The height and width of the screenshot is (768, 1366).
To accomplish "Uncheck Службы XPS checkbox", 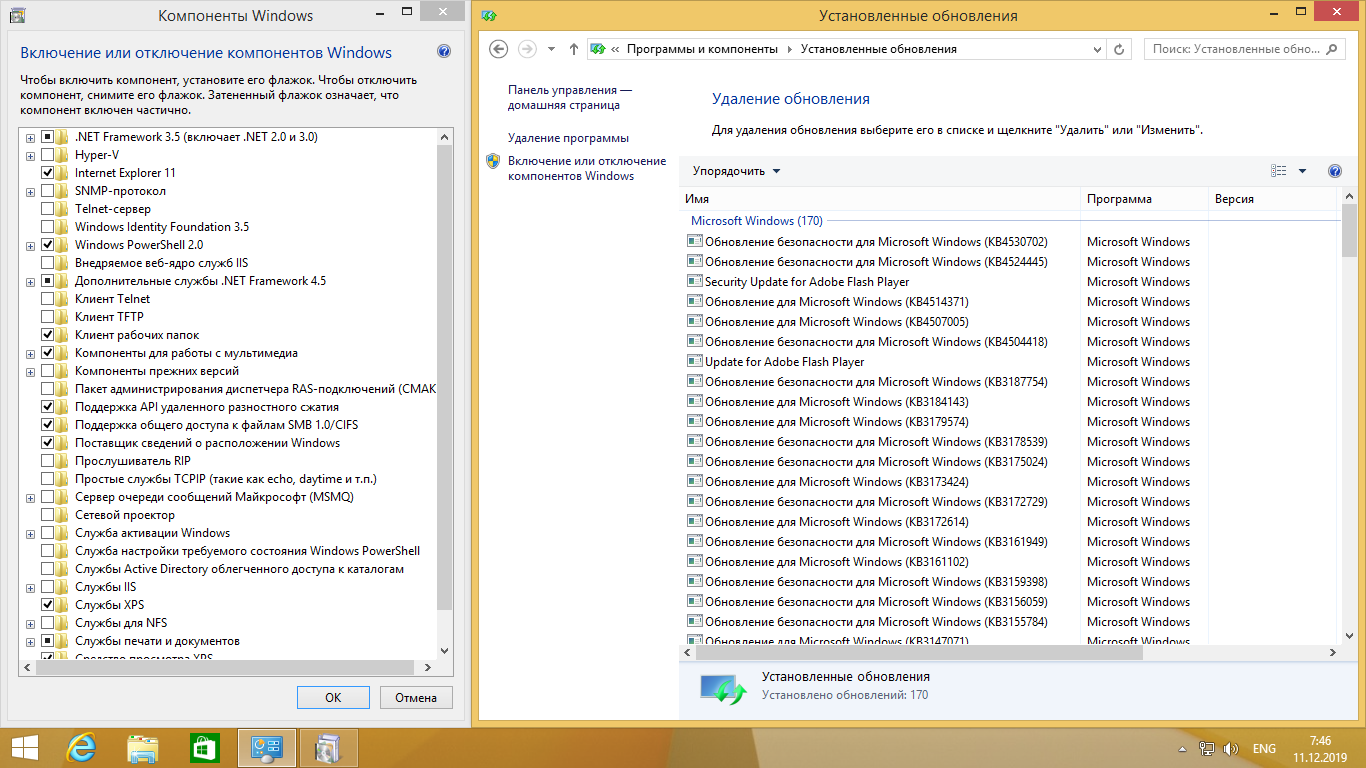I will 47,605.
